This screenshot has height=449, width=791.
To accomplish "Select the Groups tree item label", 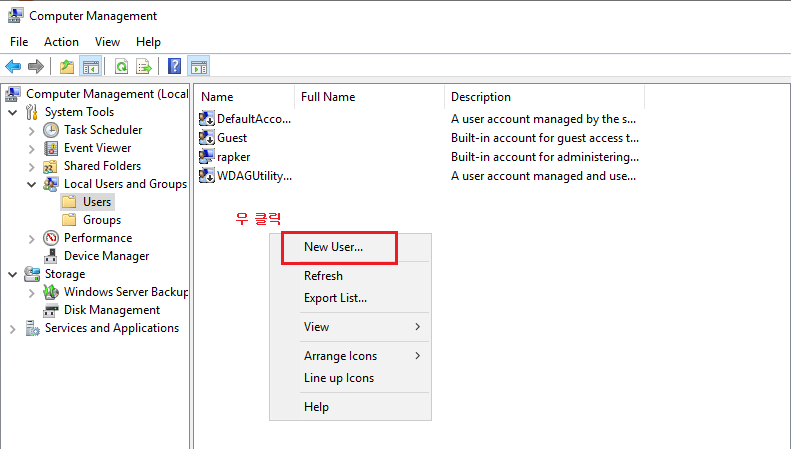I will [102, 220].
